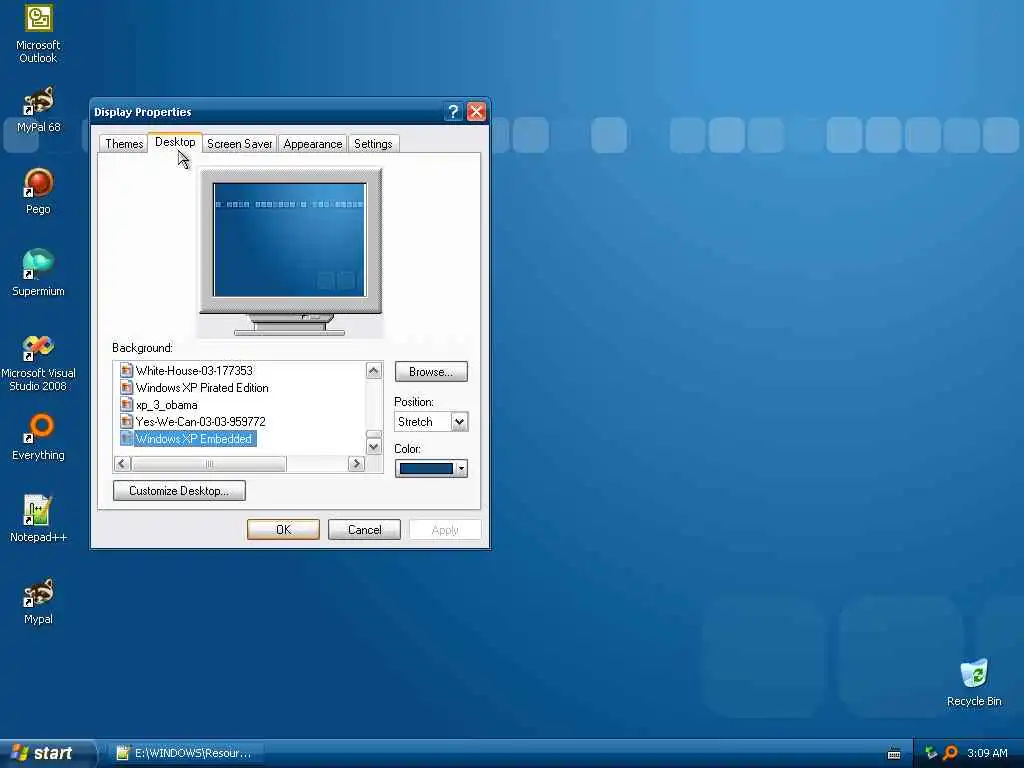1024x768 pixels.
Task: Click the Yes-We-Can-03-03-959772 file icon
Action: [x=127, y=421]
